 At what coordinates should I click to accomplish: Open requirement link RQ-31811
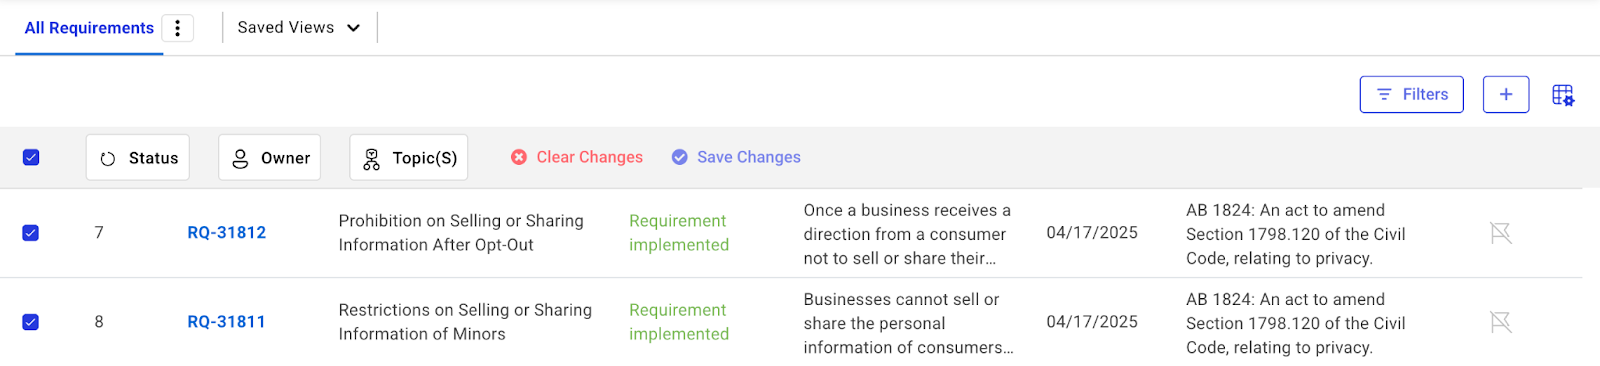227,322
